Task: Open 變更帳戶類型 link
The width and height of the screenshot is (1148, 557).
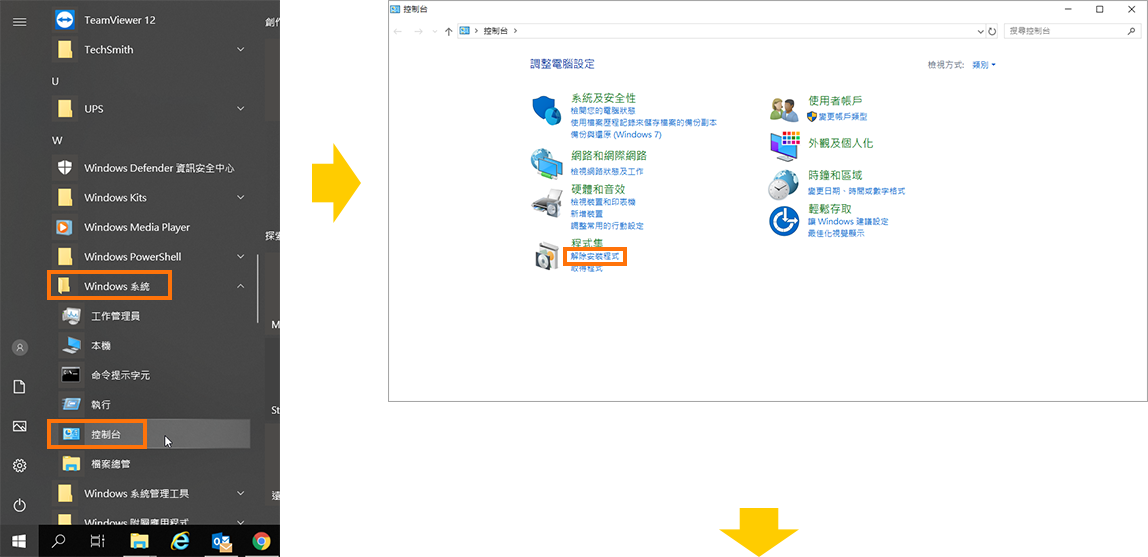Action: [x=843, y=116]
